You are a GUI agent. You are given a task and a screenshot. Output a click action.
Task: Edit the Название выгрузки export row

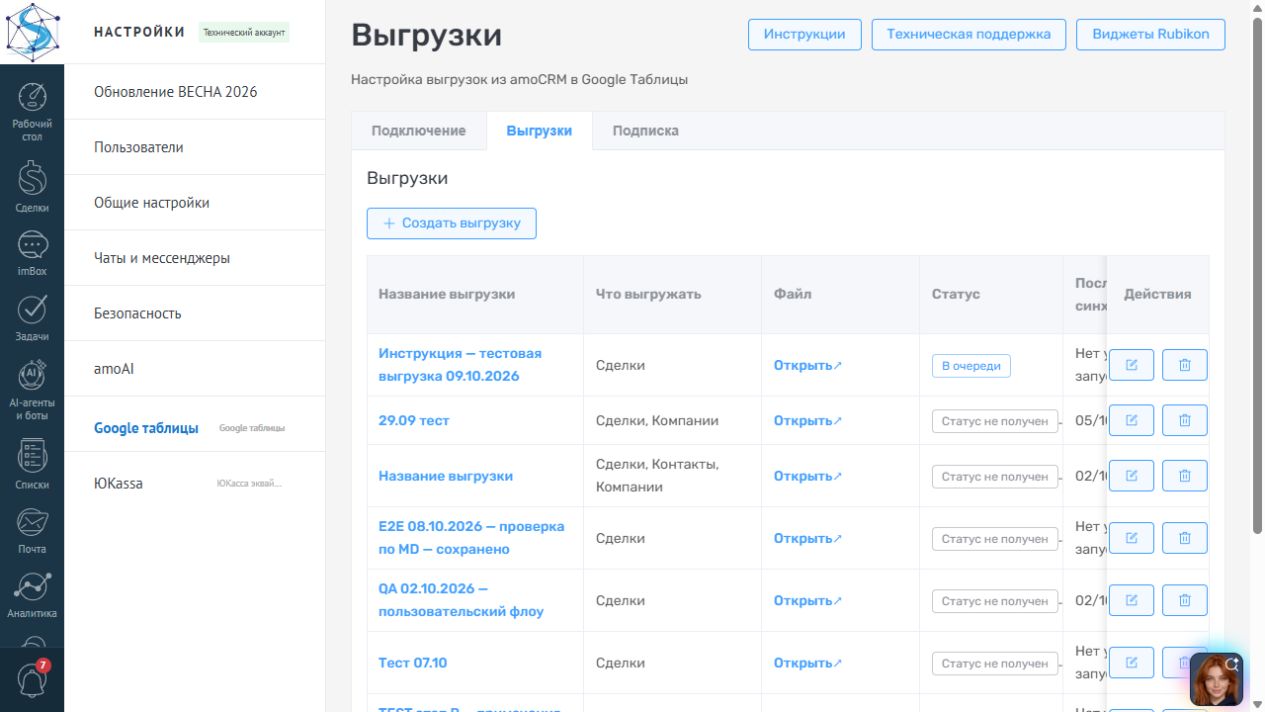[x=1132, y=476]
